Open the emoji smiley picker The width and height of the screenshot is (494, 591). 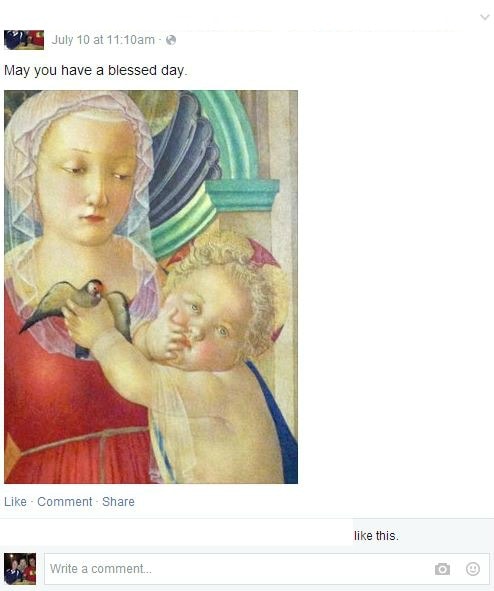click(473, 569)
